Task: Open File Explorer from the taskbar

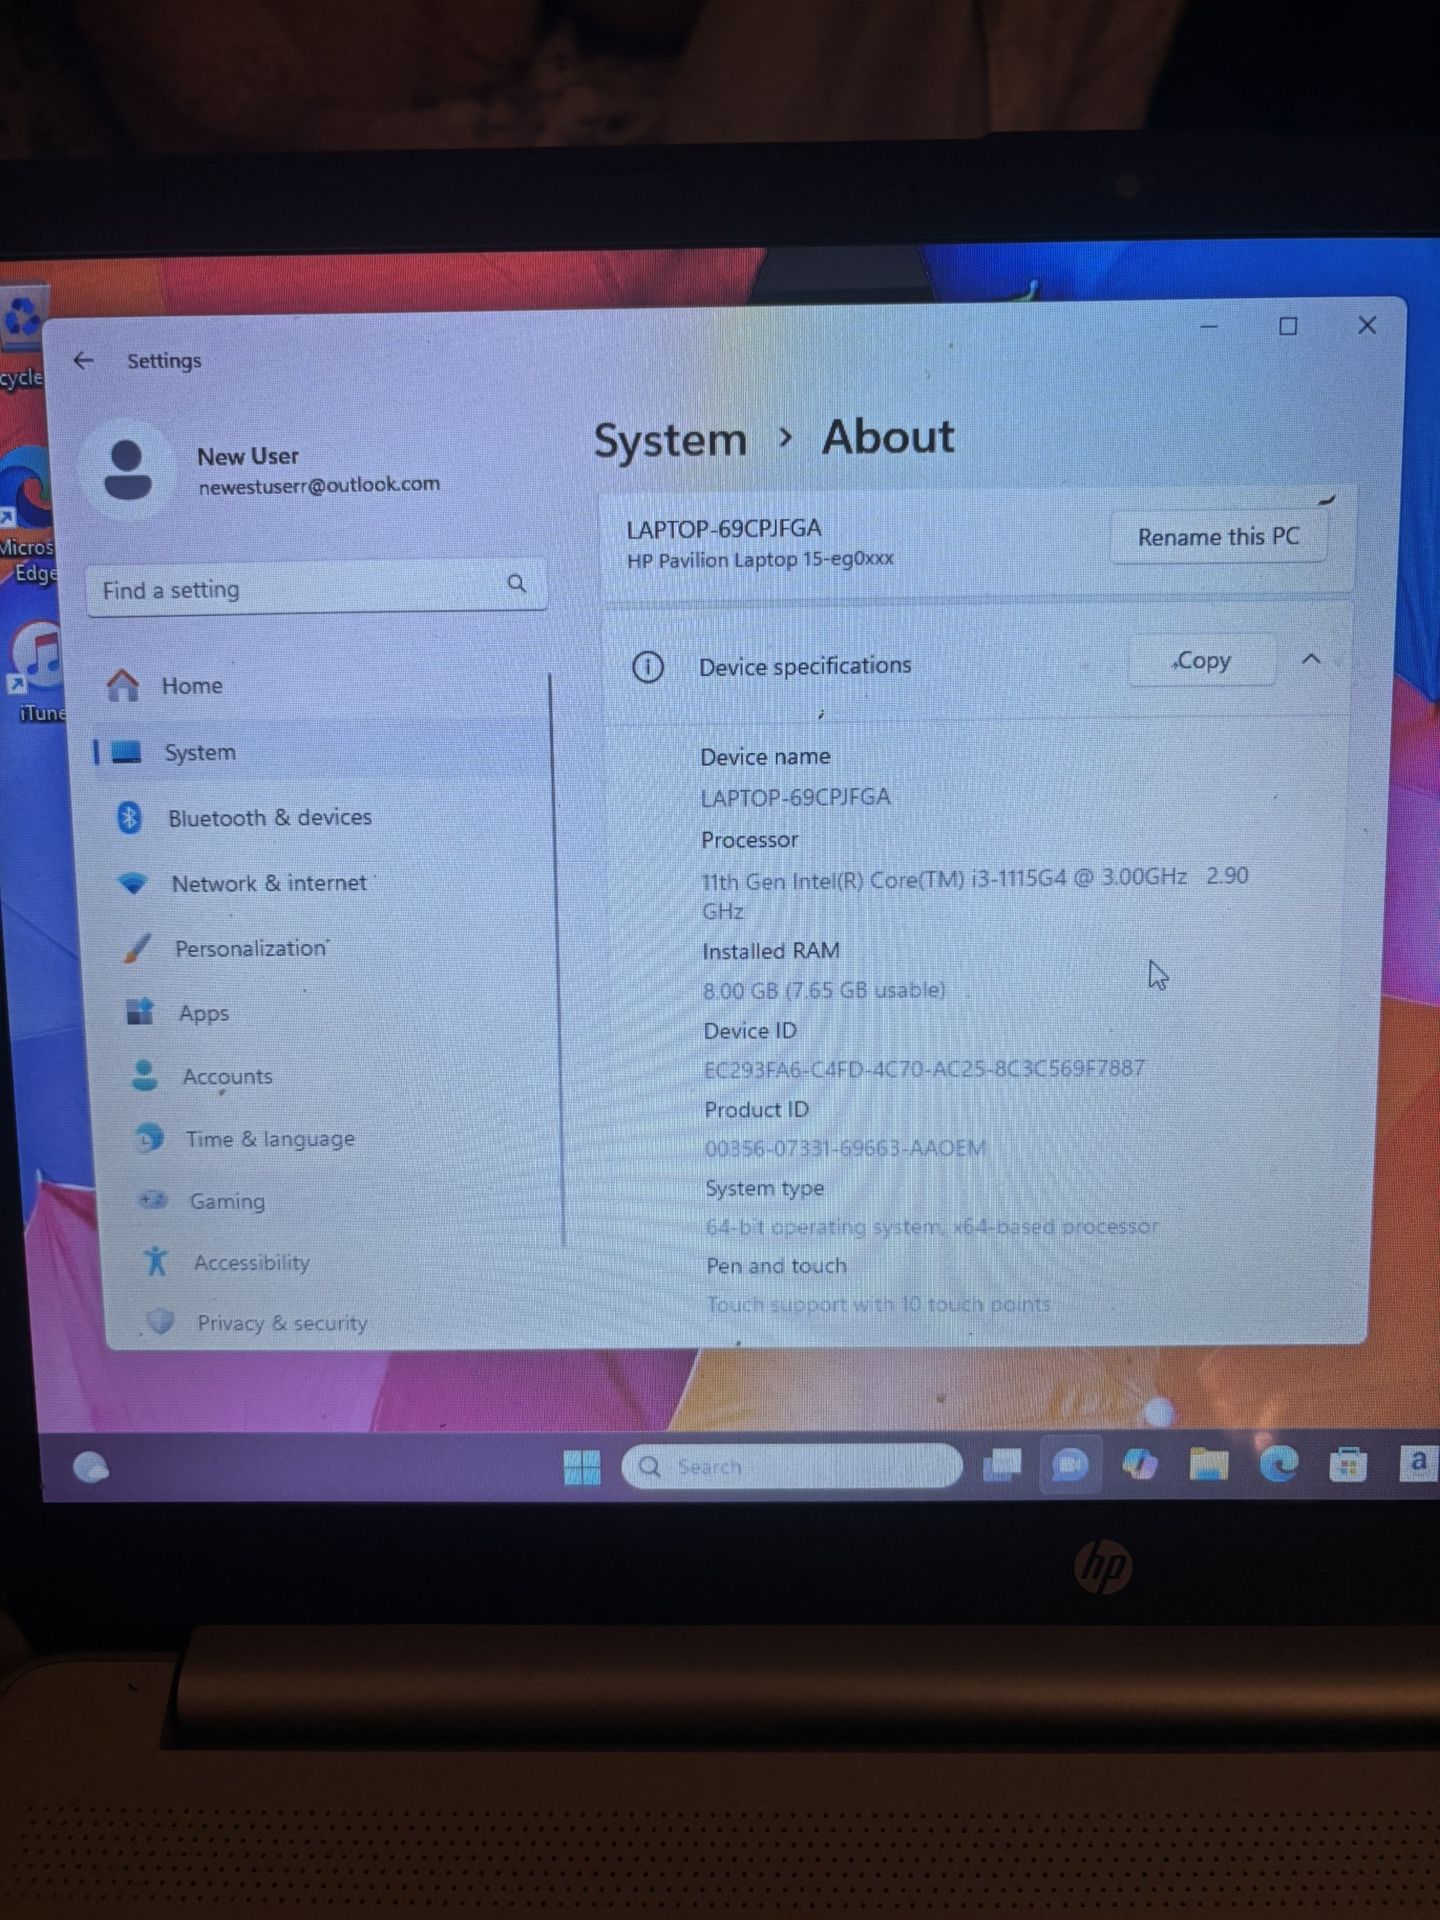Action: pyautogui.click(x=1208, y=1465)
